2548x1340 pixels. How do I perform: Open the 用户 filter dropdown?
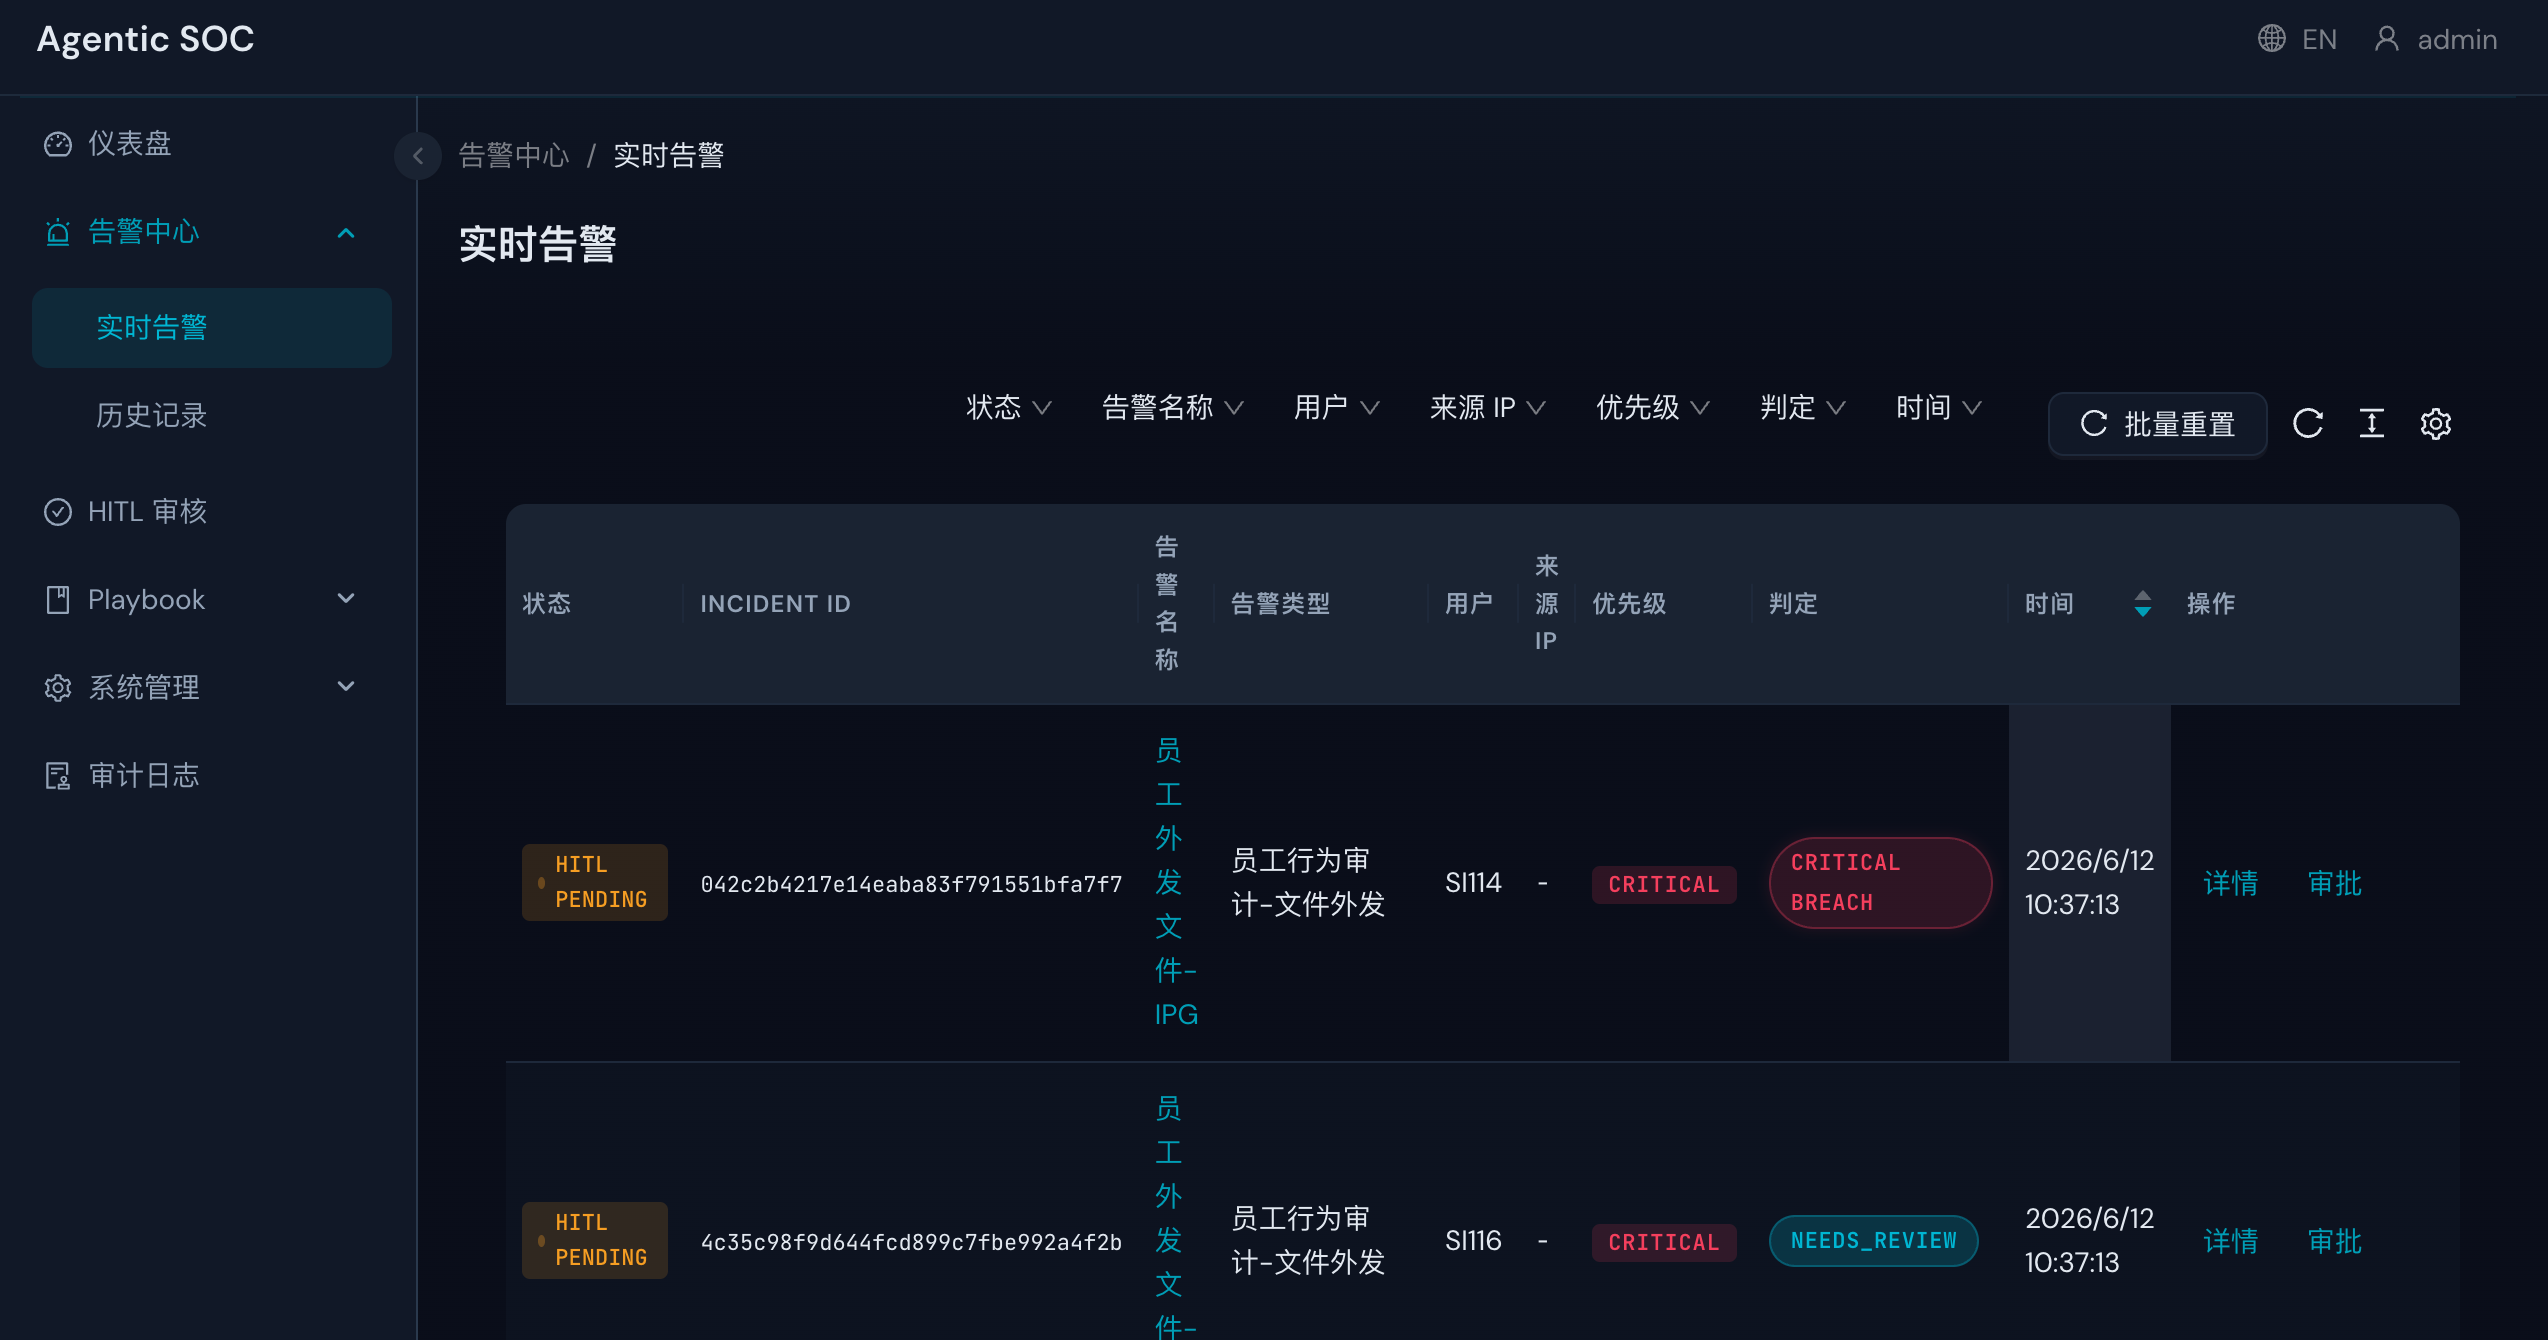1336,407
